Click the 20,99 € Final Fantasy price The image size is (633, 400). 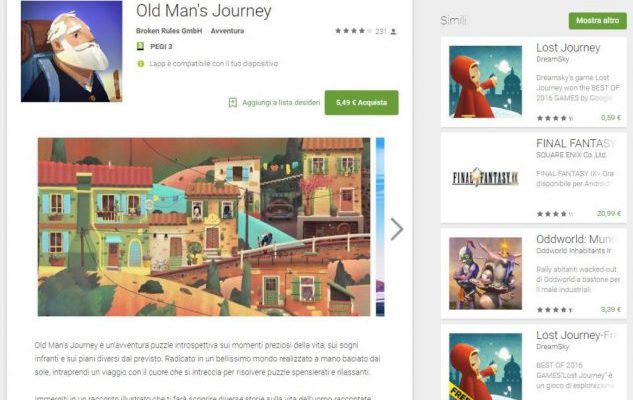(x=609, y=213)
